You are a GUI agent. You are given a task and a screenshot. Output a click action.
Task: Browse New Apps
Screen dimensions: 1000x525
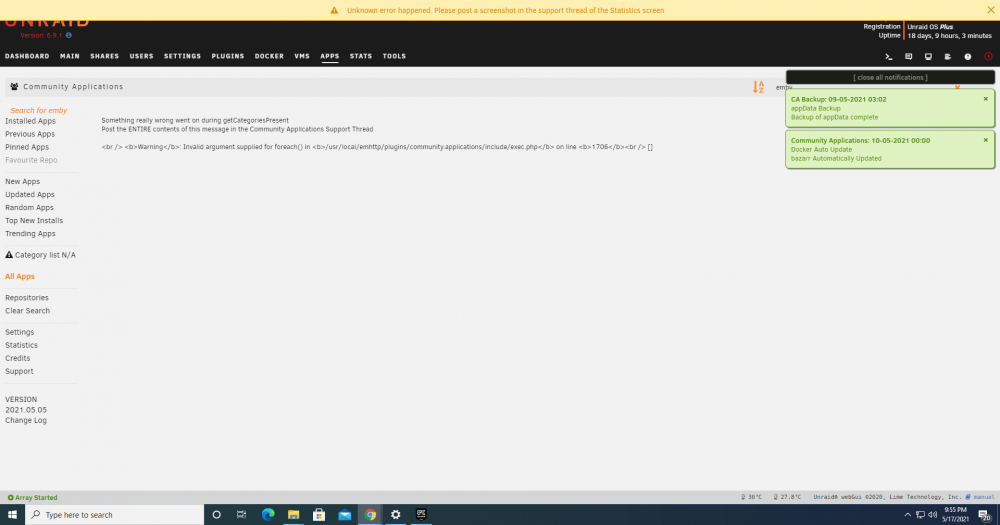point(22,181)
